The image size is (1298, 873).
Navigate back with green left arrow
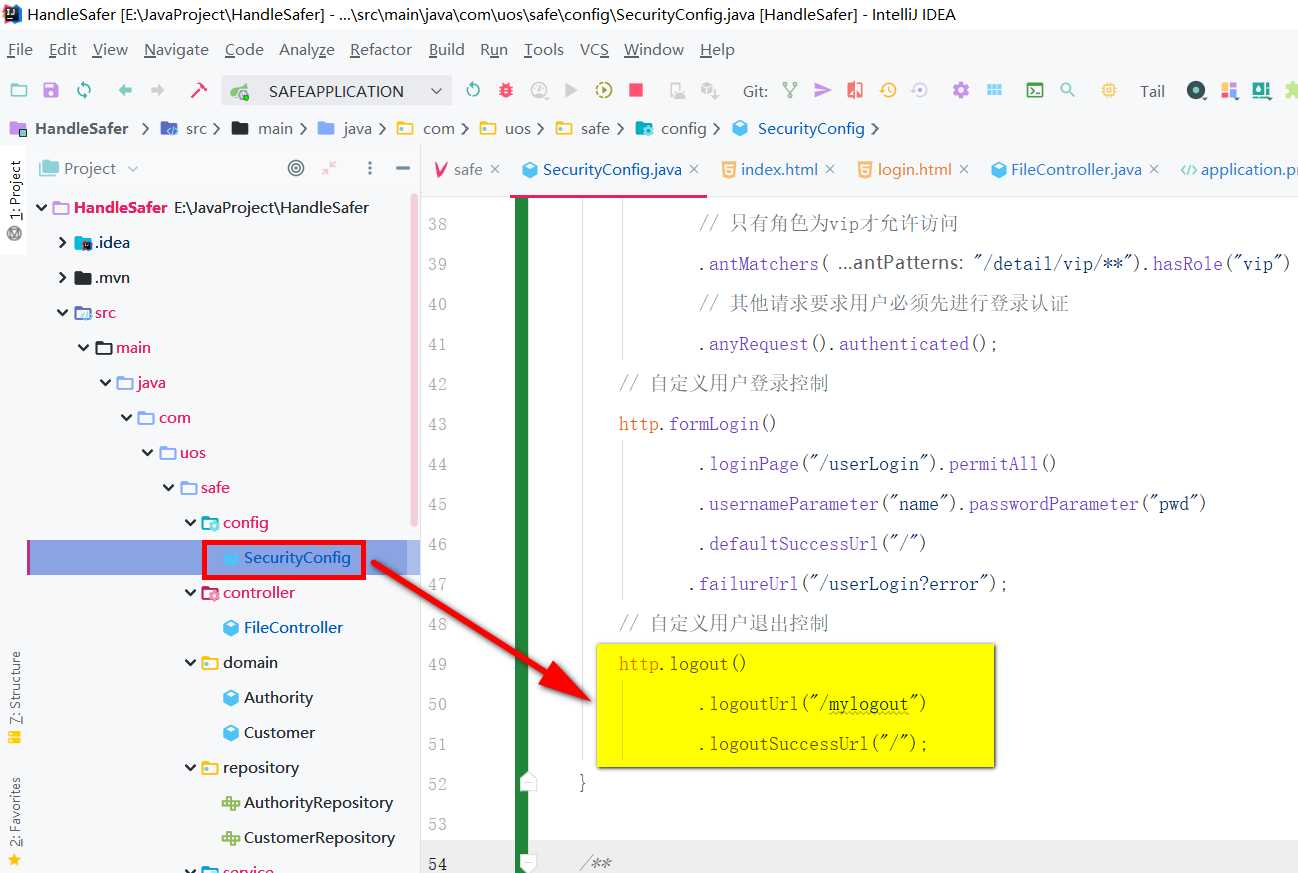(125, 90)
